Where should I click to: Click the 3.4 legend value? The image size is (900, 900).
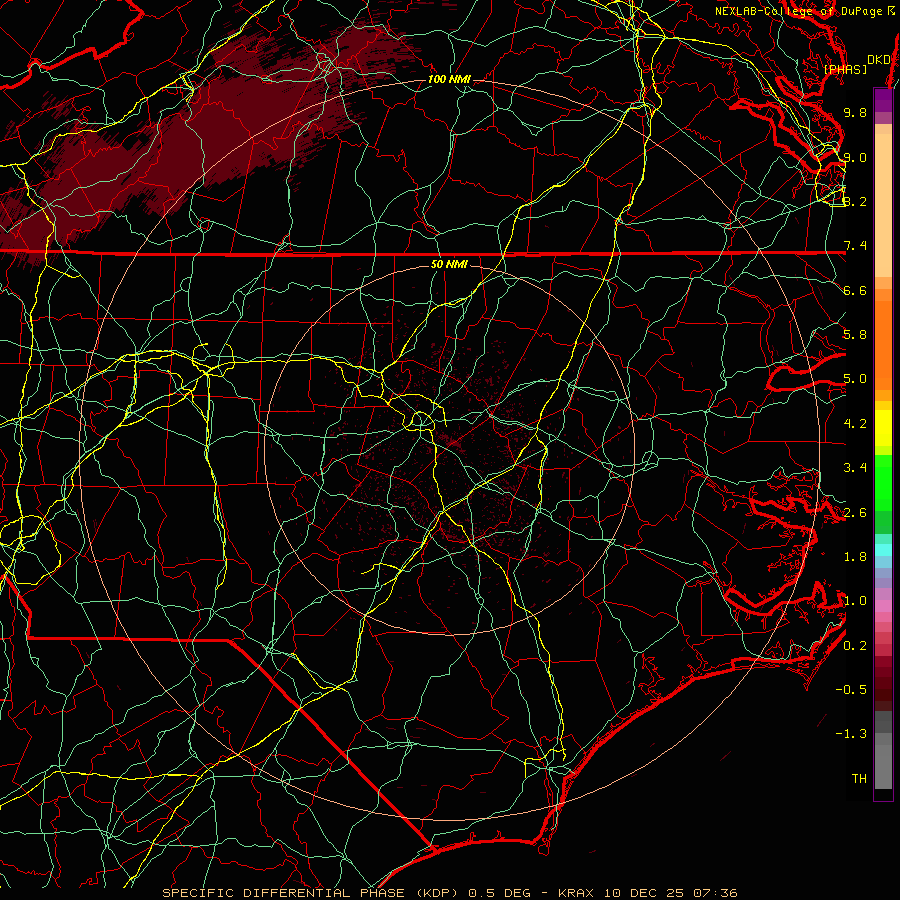(x=855, y=468)
